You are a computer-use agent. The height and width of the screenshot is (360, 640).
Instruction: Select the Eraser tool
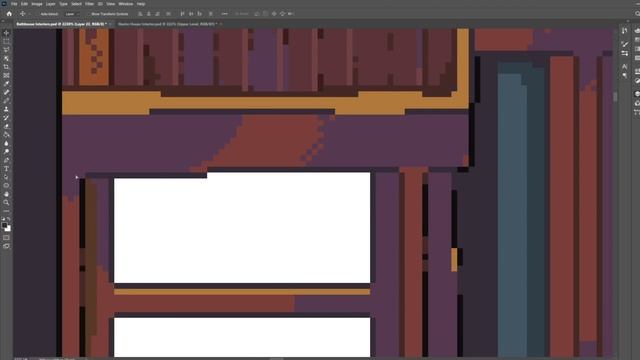pos(6,126)
